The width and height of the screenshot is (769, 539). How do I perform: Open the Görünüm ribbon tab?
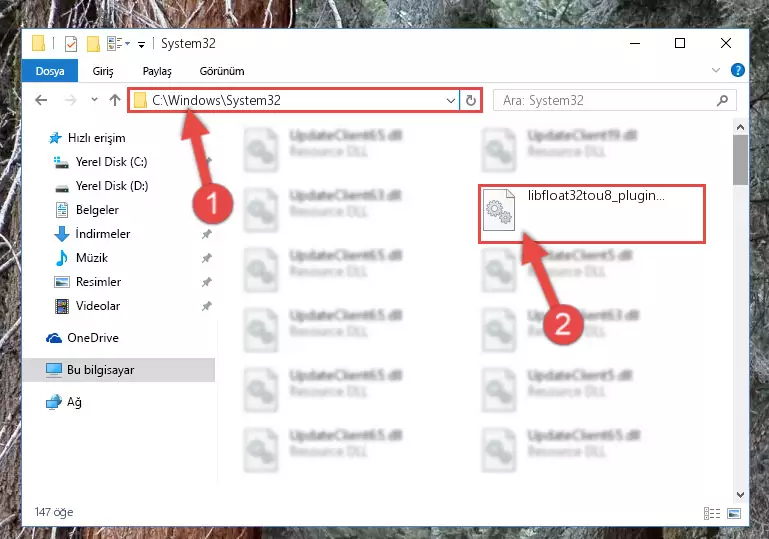tap(222, 71)
